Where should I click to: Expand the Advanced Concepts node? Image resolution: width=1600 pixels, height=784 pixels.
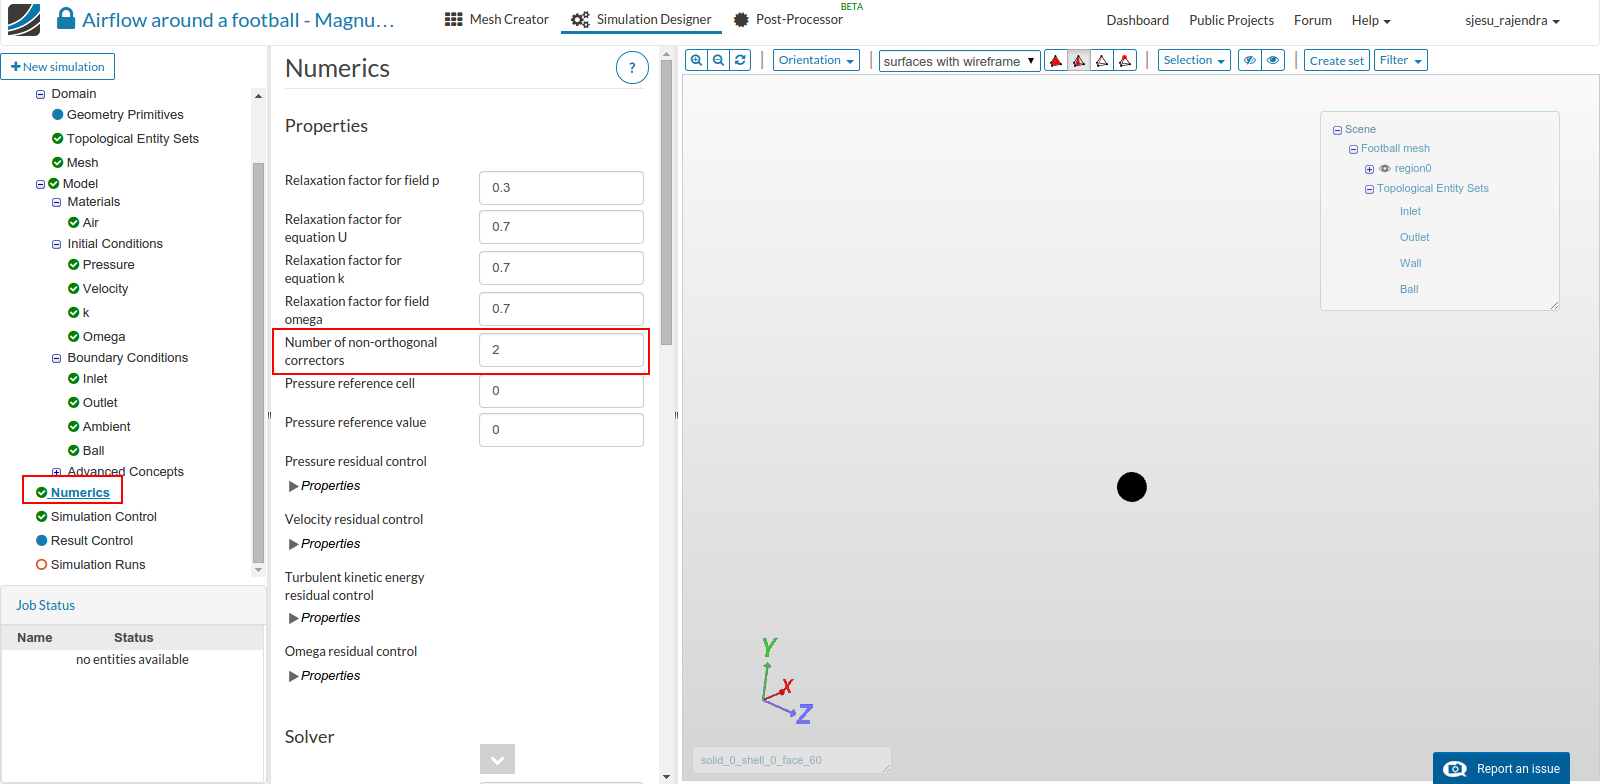57,473
